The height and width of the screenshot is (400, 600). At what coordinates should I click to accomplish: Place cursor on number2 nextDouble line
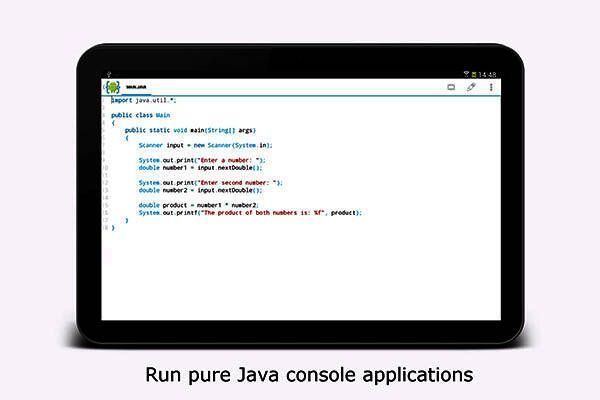pyautogui.click(x=200, y=190)
